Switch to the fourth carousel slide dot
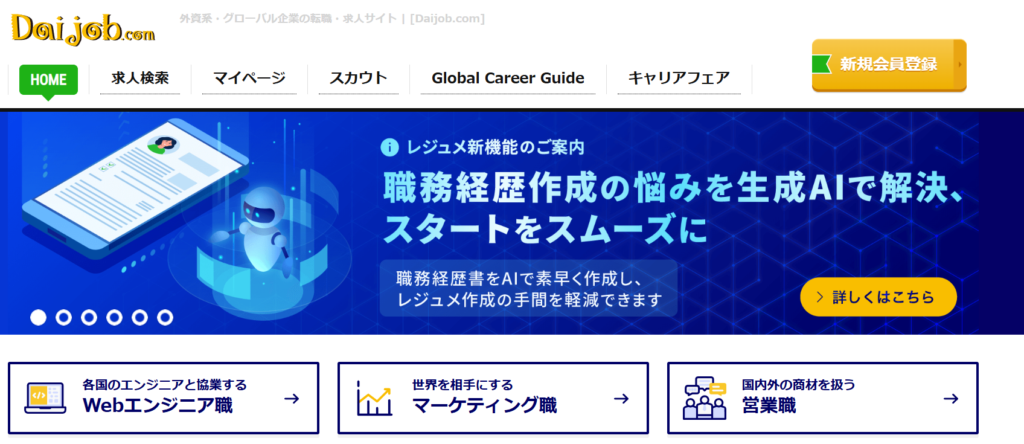 [115, 317]
